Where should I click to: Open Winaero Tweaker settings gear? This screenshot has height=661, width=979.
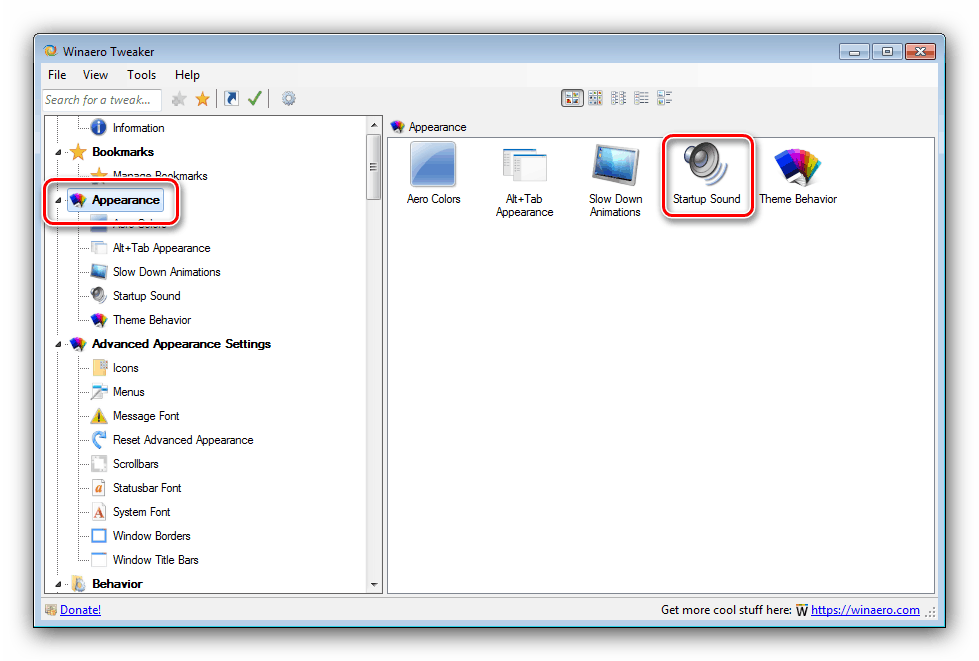(x=286, y=98)
